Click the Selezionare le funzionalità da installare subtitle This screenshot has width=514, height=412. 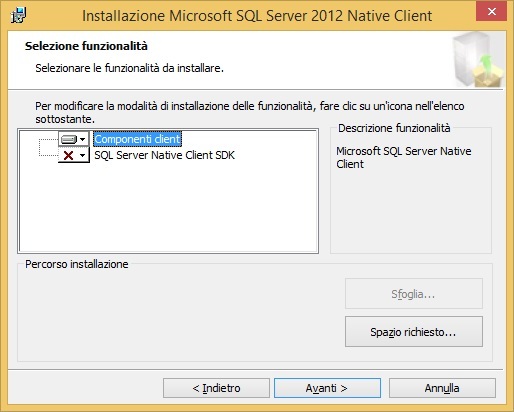coord(129,68)
